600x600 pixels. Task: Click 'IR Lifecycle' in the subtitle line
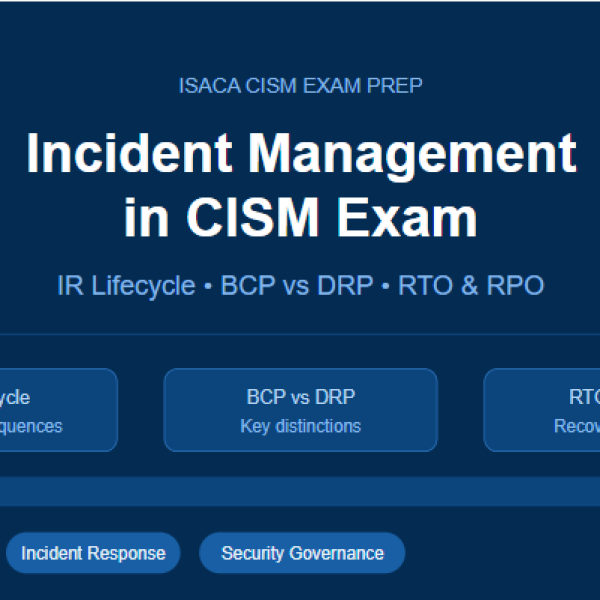[x=126, y=286]
